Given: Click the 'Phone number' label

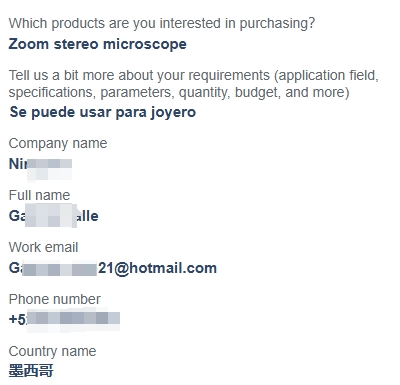Looking at the screenshot, I should pyautogui.click(x=55, y=299).
